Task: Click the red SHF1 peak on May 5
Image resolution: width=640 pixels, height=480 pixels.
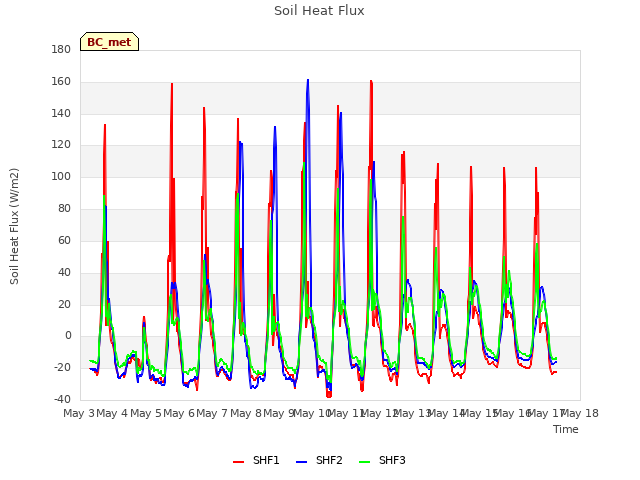Action: (172, 84)
